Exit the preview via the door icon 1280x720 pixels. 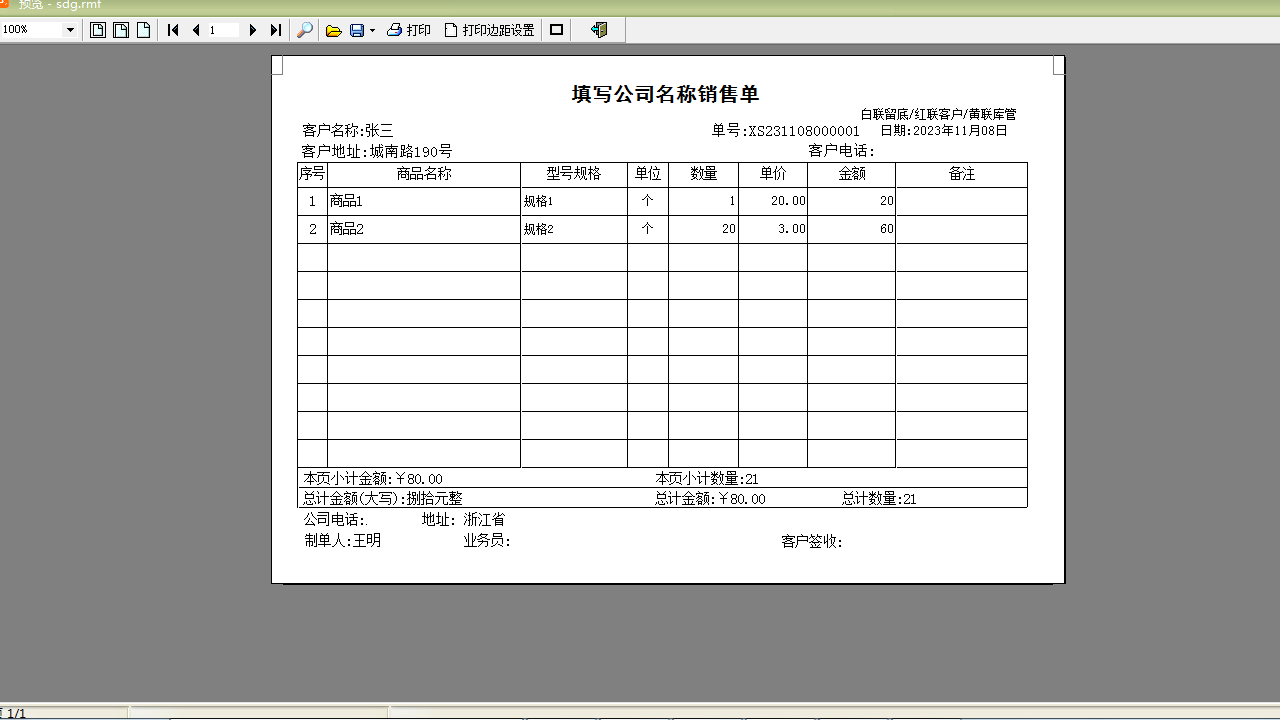pyautogui.click(x=600, y=30)
